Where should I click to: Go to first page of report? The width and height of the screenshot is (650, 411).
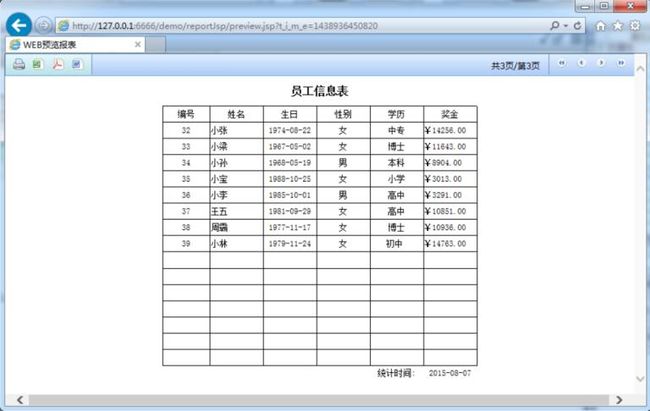[x=562, y=63]
